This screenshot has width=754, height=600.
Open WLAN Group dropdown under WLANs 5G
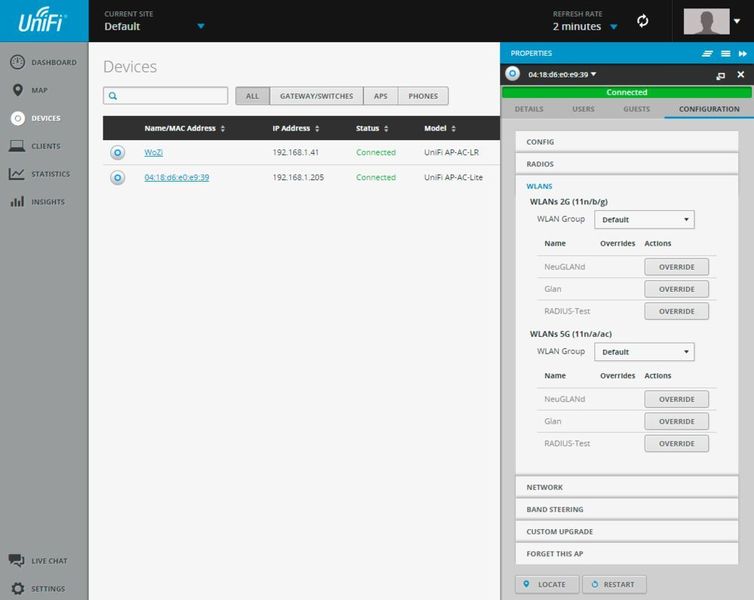[644, 352]
